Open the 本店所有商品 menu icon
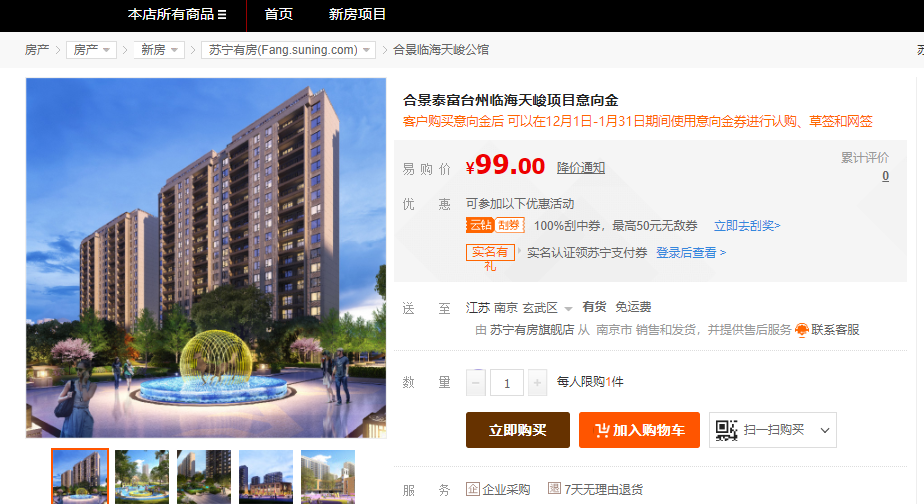Screen dimensions: 924x504 coord(222,15)
